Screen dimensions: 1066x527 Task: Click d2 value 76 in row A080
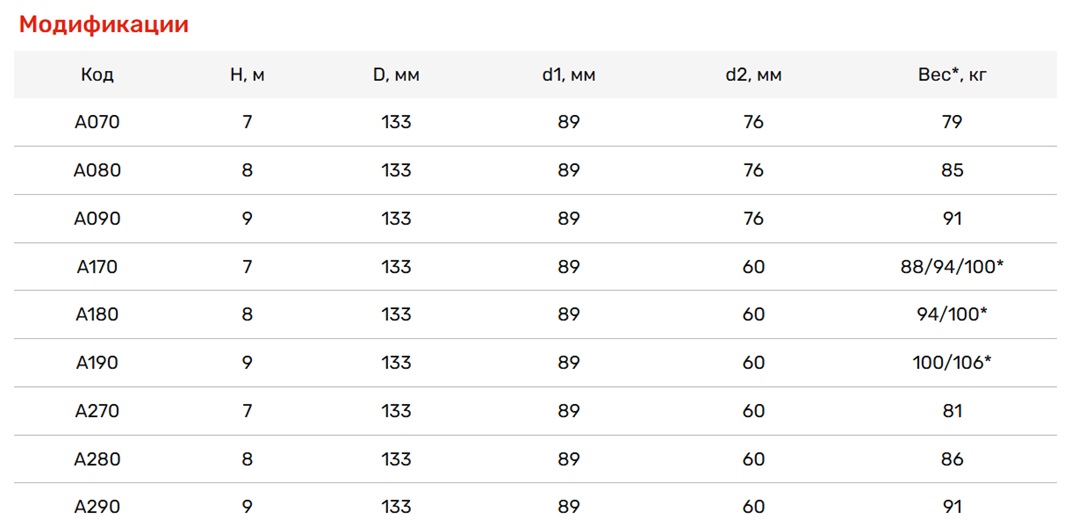pos(753,170)
